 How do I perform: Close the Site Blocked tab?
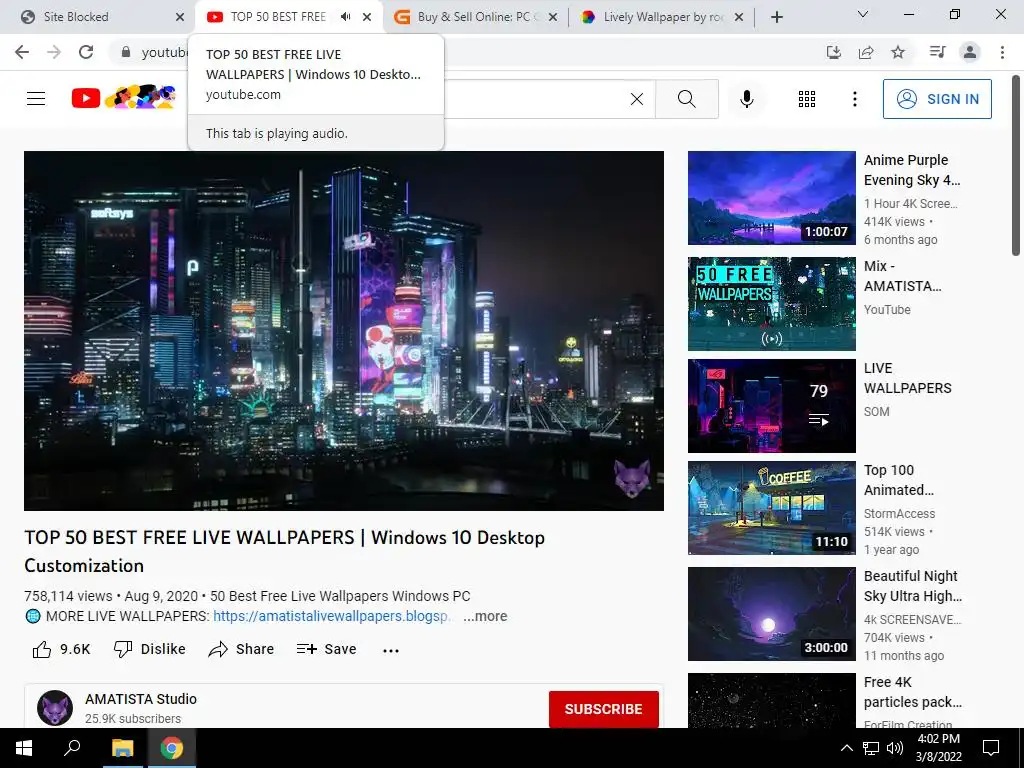click(x=180, y=17)
